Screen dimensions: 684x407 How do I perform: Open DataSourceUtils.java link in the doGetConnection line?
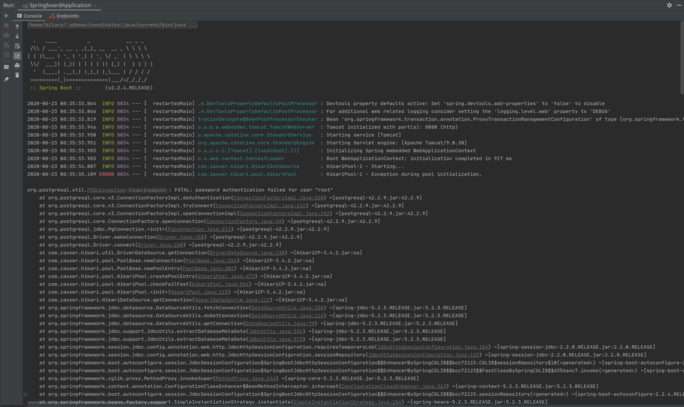pyautogui.click(x=288, y=316)
